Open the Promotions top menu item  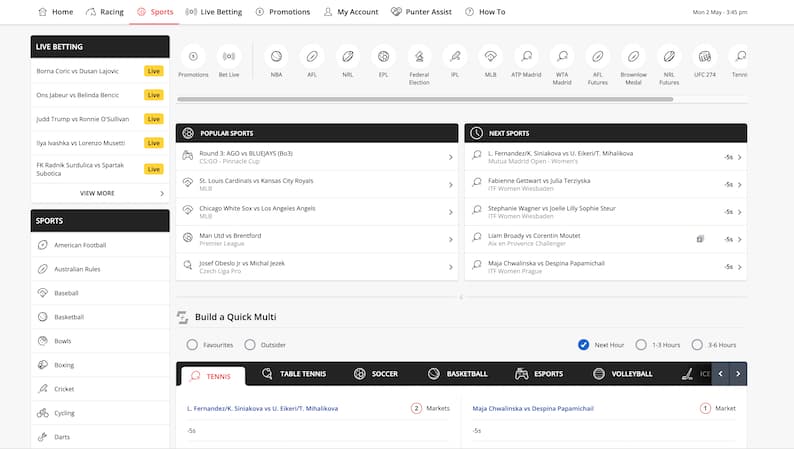pyautogui.click(x=283, y=12)
